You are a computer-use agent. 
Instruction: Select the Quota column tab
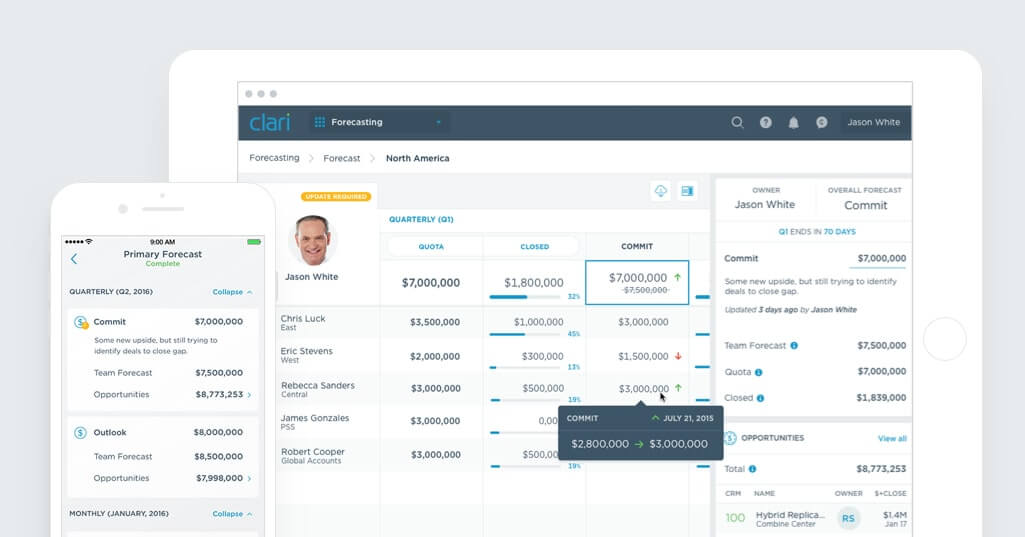point(431,247)
